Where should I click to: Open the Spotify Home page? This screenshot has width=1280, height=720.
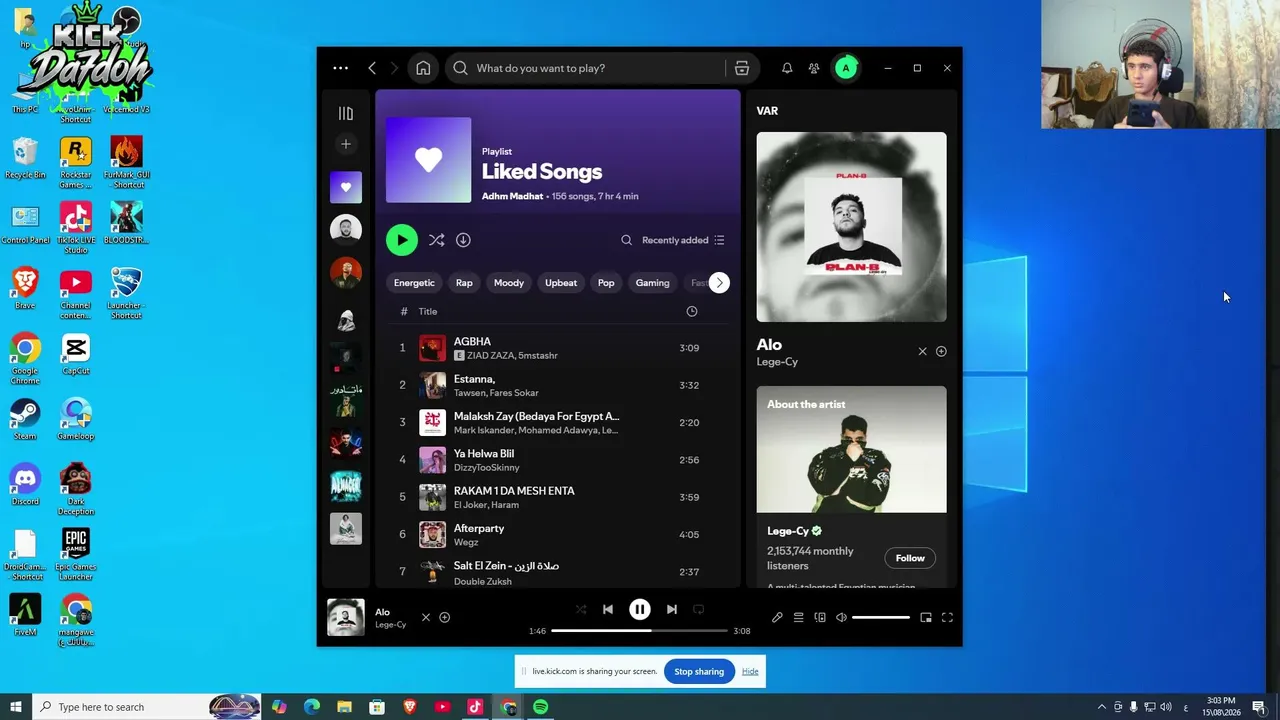(423, 68)
